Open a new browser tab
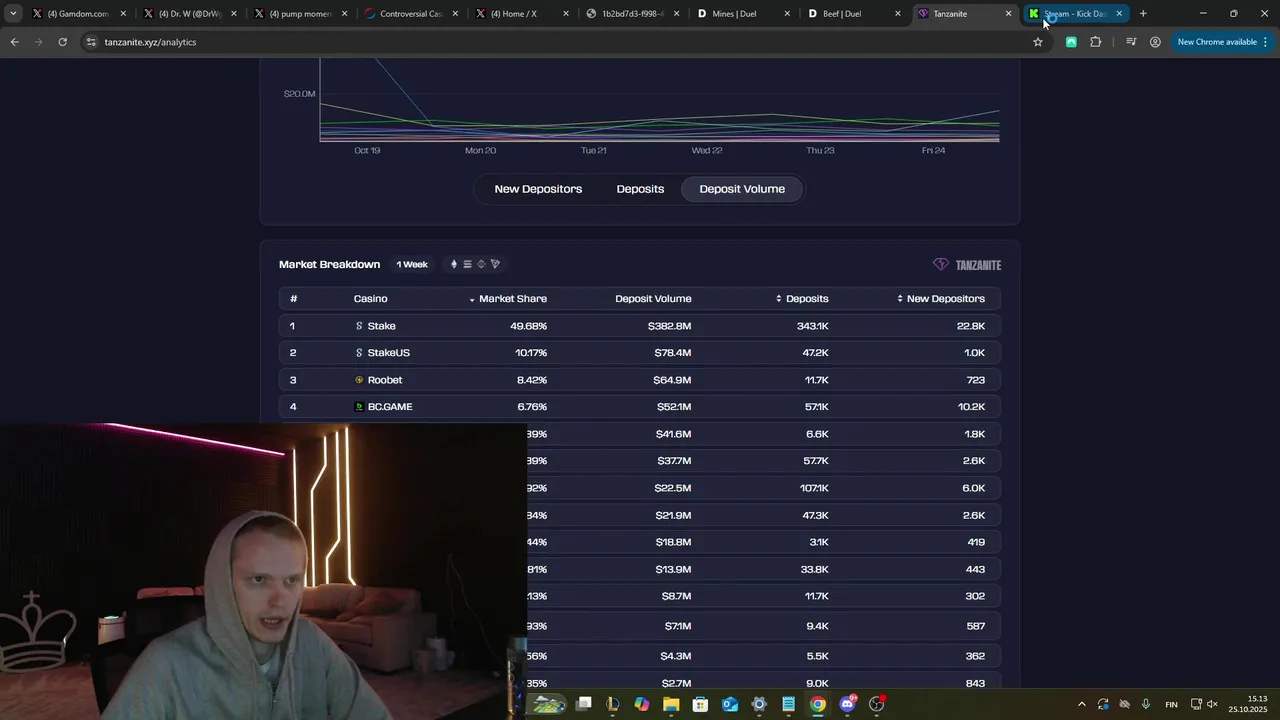Image resolution: width=1280 pixels, height=720 pixels. click(x=1143, y=14)
